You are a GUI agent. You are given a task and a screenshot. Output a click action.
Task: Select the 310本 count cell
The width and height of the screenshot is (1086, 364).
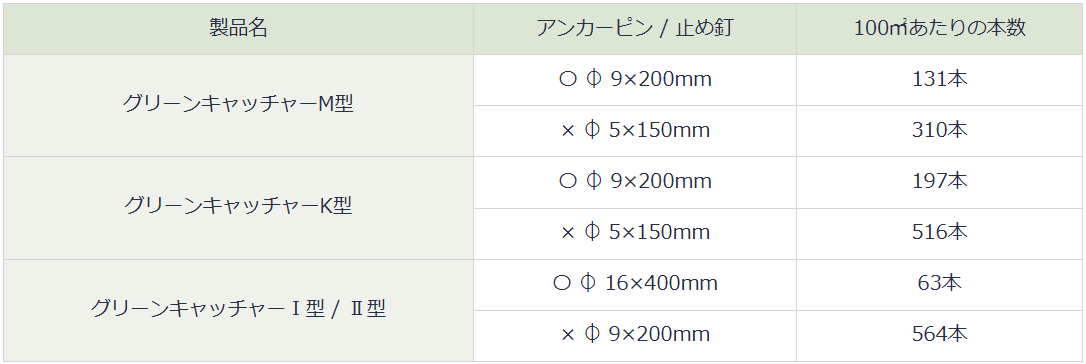point(940,131)
